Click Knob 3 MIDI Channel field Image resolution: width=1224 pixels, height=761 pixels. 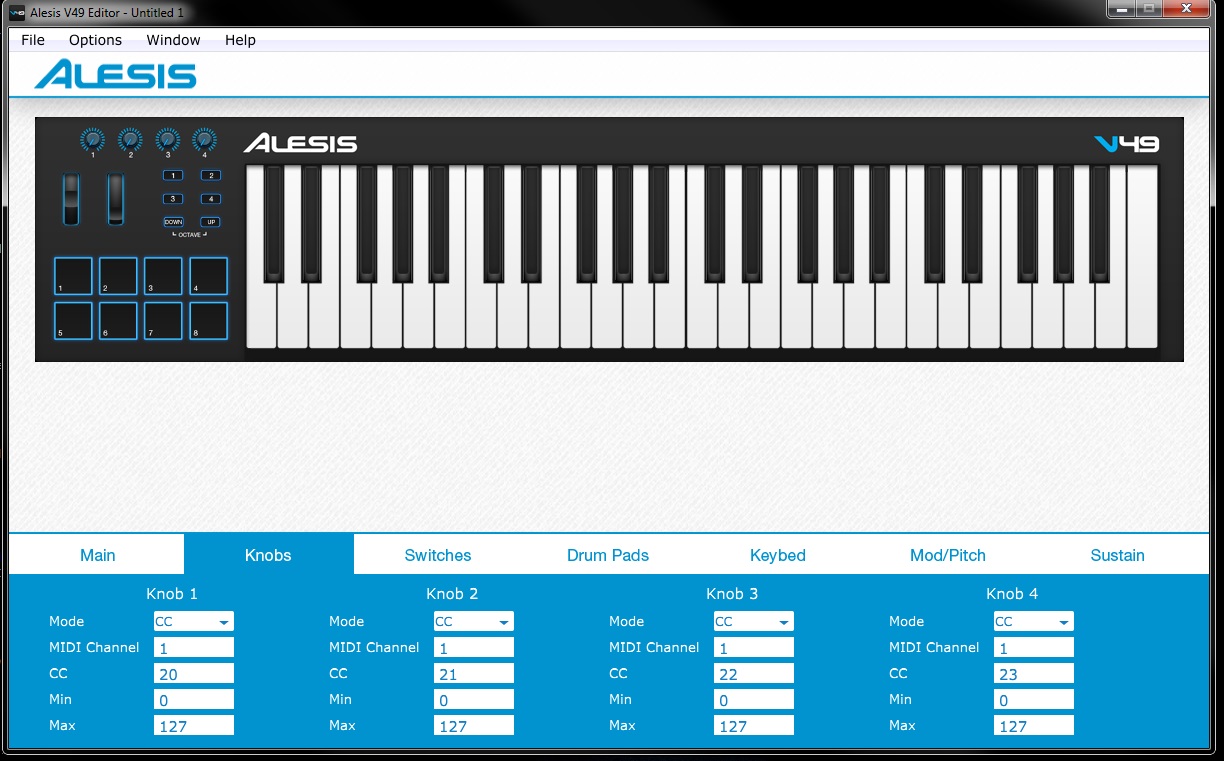[x=754, y=648]
